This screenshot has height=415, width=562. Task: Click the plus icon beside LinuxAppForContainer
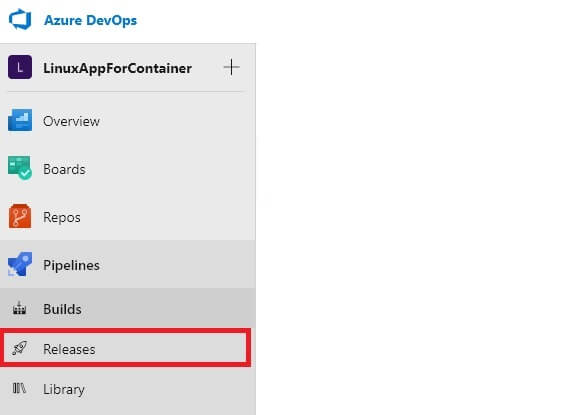click(232, 67)
